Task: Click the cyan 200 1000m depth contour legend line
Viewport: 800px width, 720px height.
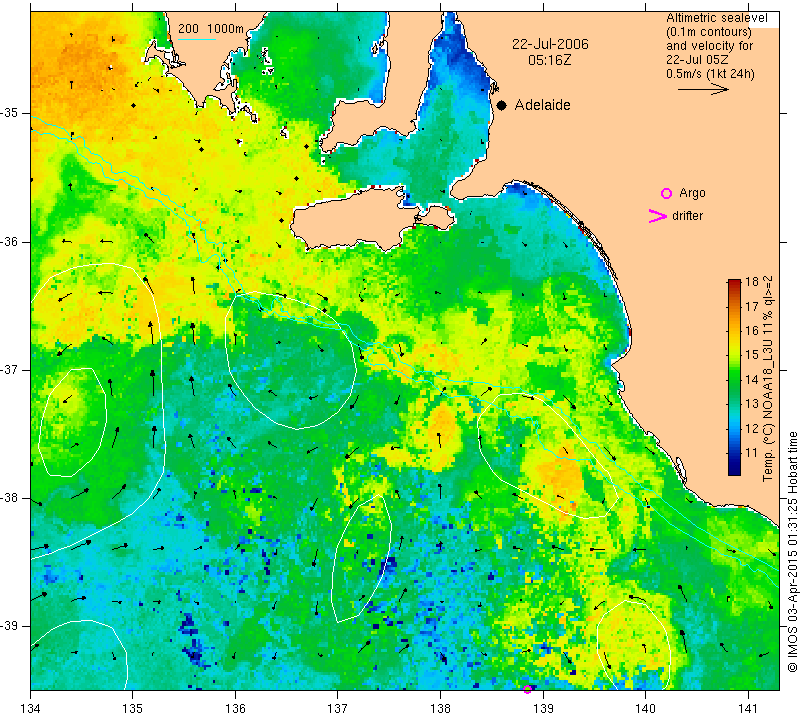Action: pos(197,39)
